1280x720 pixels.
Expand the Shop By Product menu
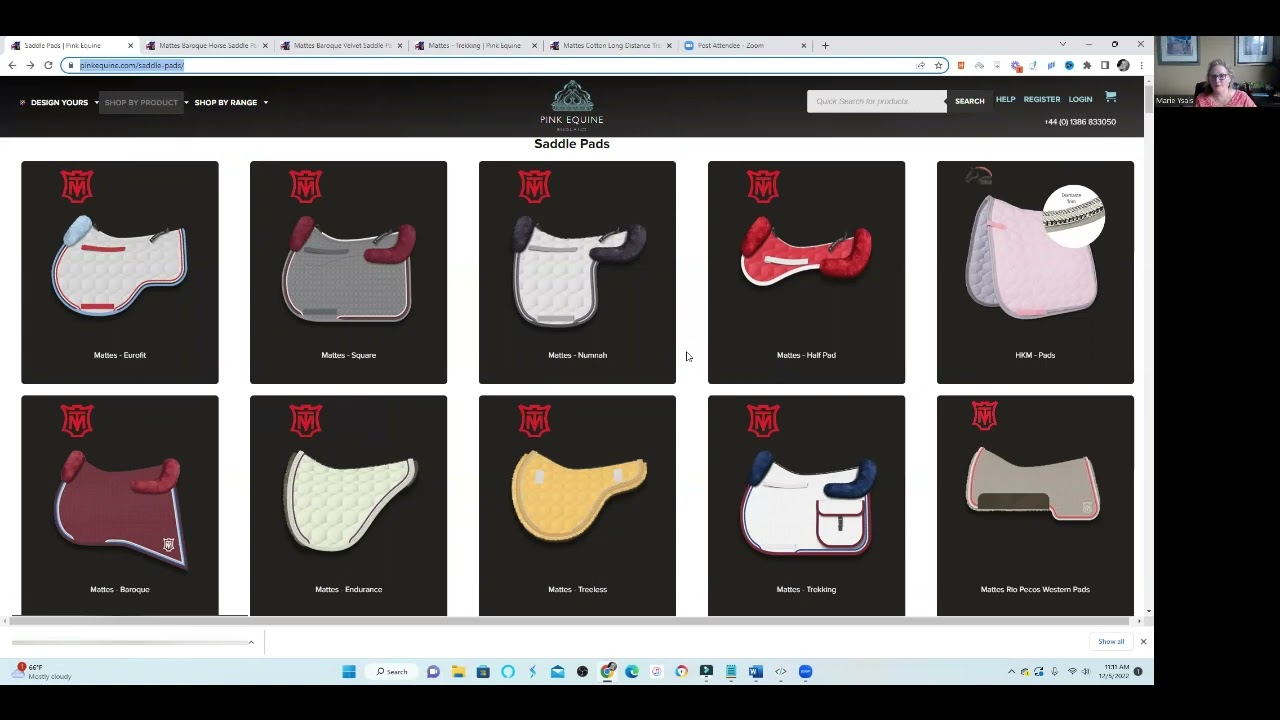(146, 102)
